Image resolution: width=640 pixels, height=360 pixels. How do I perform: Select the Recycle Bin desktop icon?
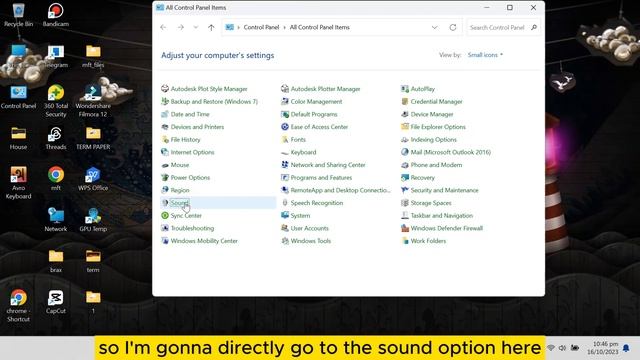[x=18, y=15]
